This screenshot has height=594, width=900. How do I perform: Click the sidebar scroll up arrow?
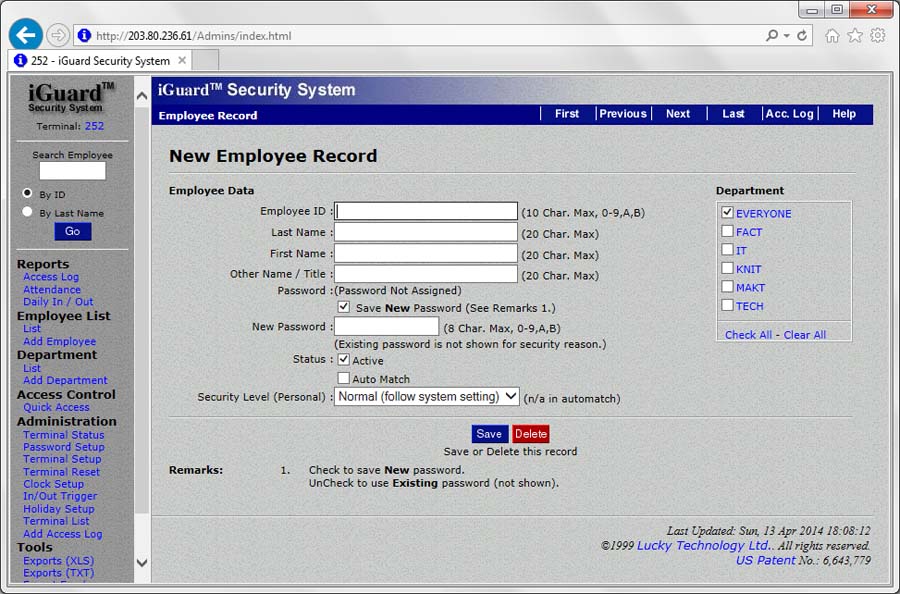[x=142, y=96]
